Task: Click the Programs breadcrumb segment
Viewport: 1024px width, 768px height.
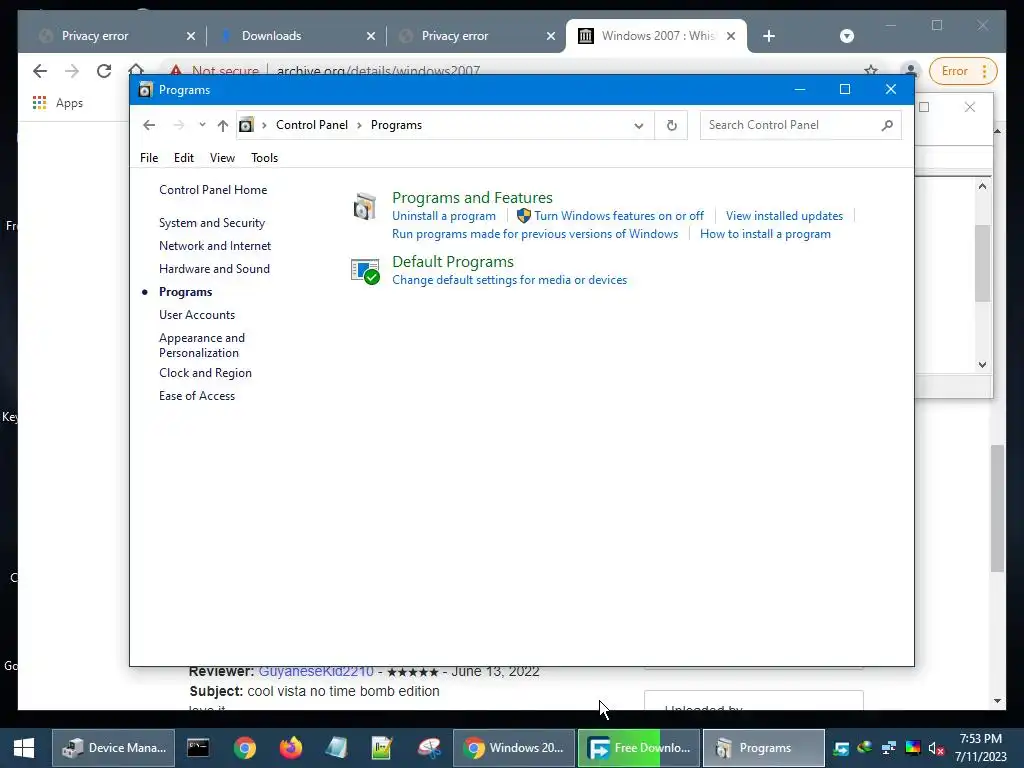Action: [x=396, y=125]
